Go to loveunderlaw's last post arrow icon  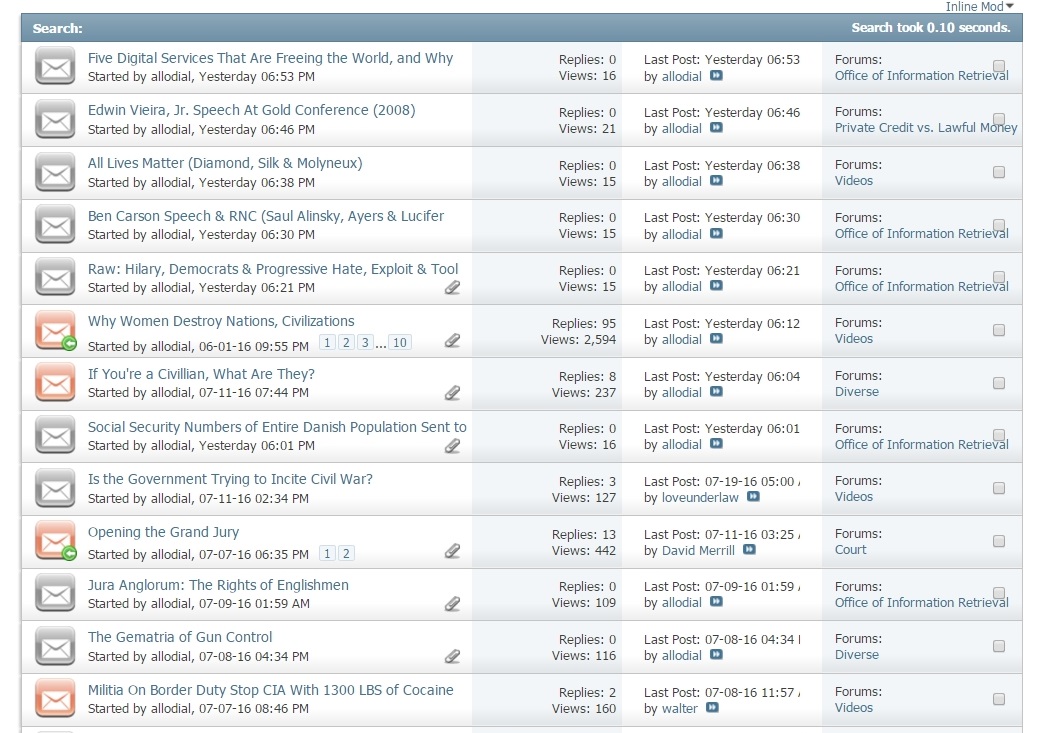pos(753,497)
